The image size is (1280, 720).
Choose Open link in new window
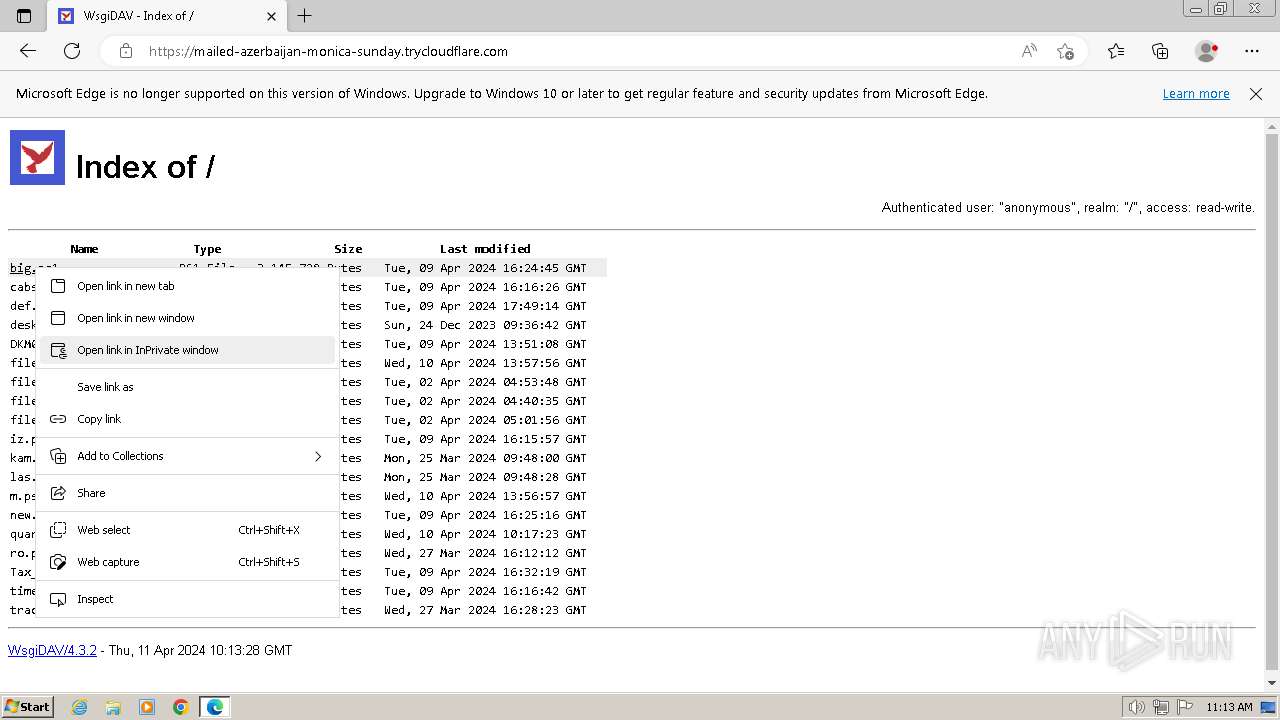click(187, 318)
